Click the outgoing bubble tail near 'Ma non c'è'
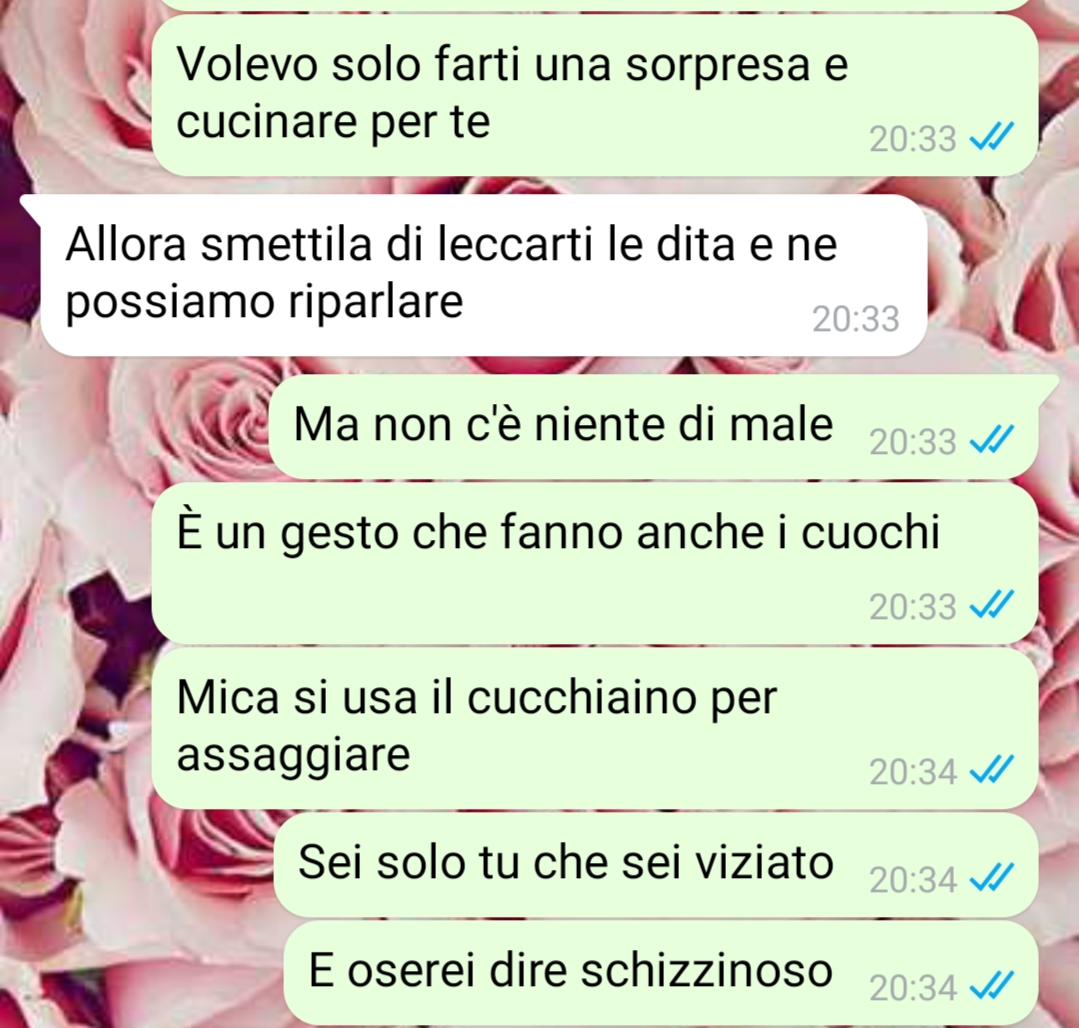The height and width of the screenshot is (1028, 1079). (x=1047, y=385)
